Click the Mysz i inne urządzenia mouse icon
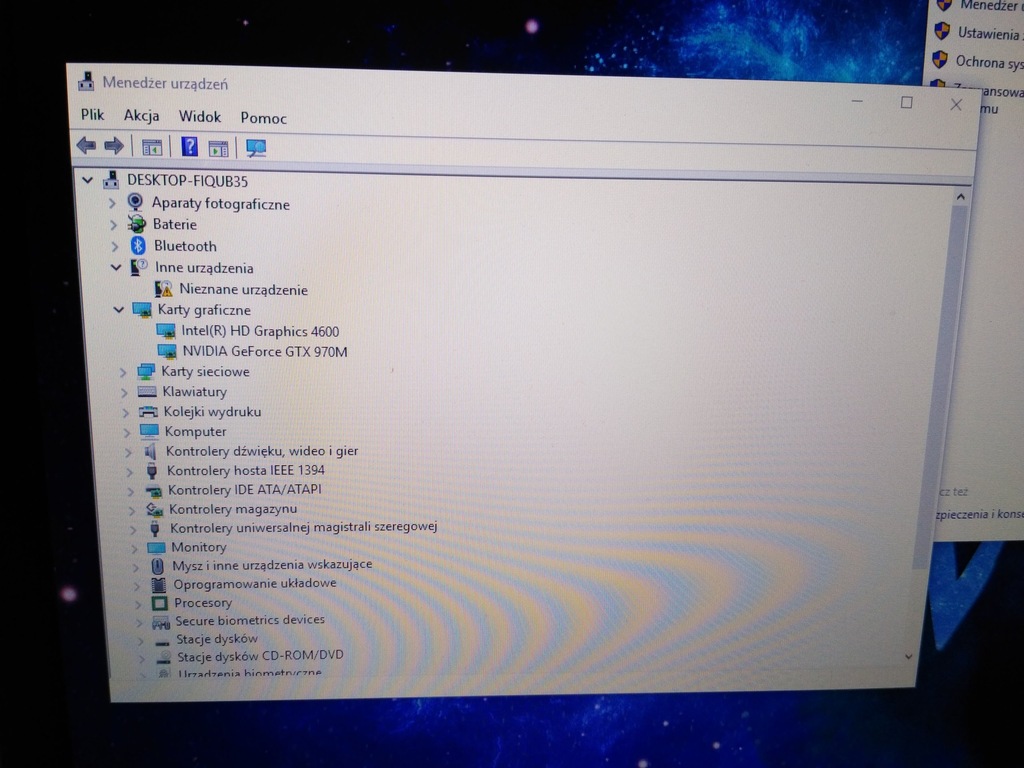This screenshot has width=1024, height=768. tap(157, 566)
